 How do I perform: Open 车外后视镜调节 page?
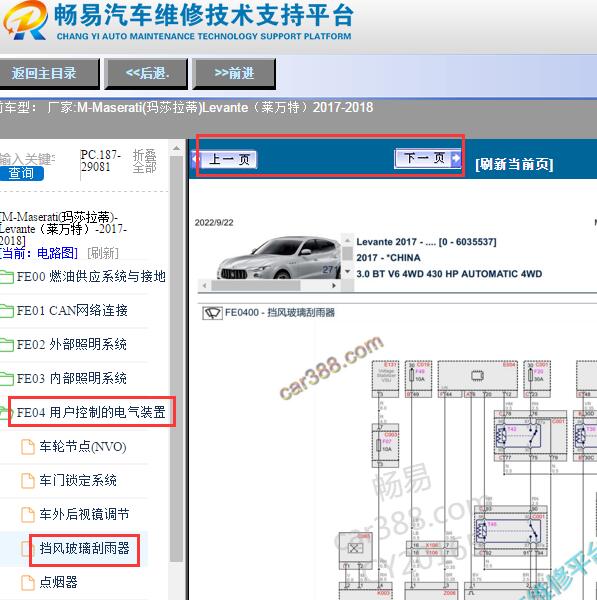tap(84, 514)
